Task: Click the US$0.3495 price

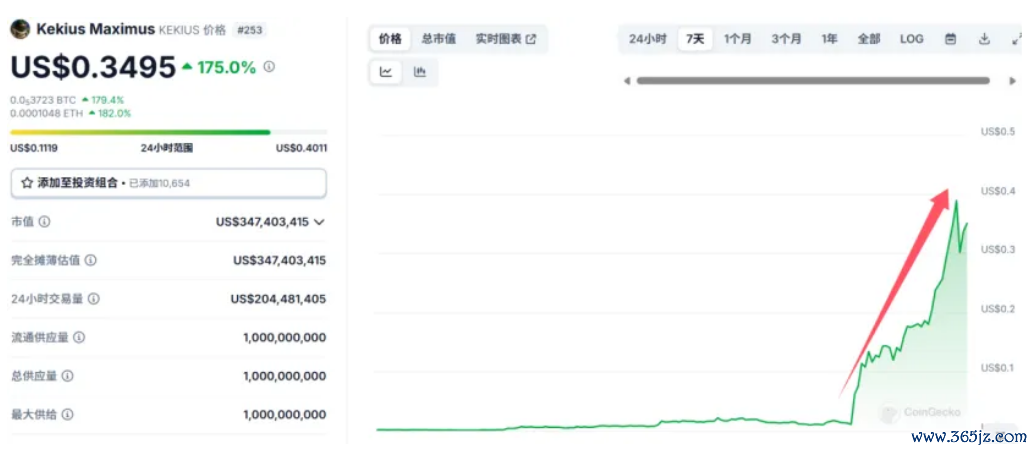Action: tap(93, 67)
